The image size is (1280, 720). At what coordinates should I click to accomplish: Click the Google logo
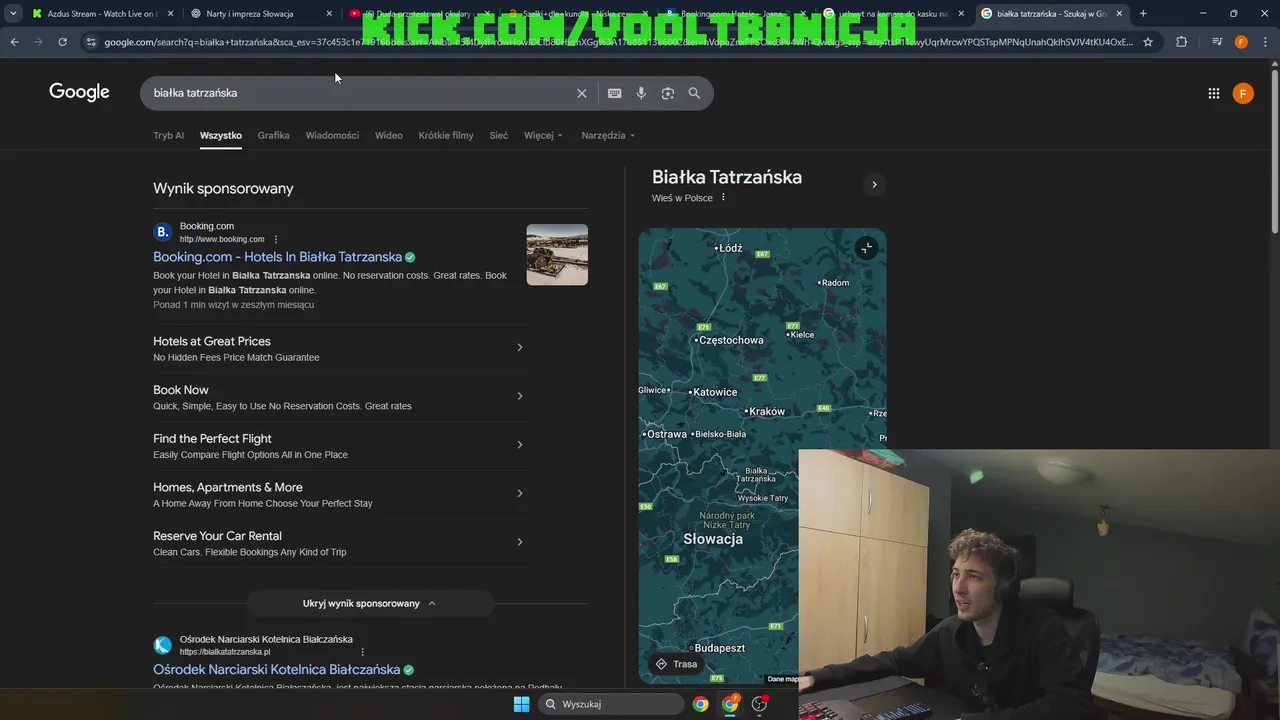(x=79, y=92)
